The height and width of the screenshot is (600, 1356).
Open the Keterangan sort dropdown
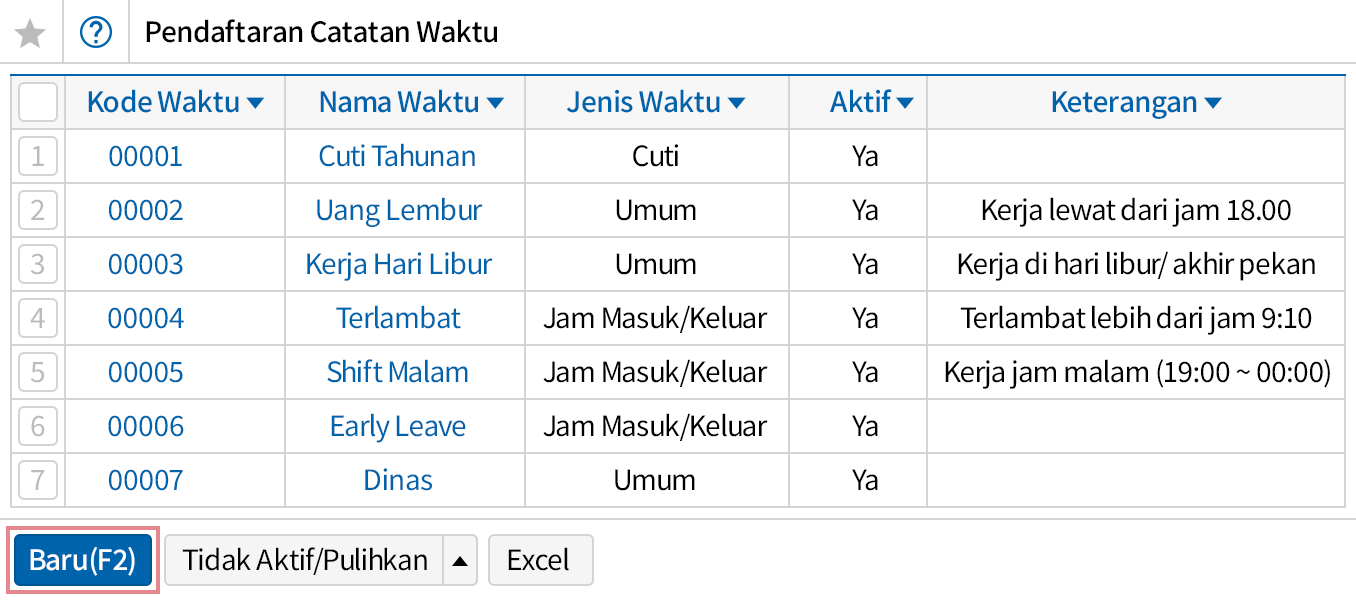[x=1210, y=101]
